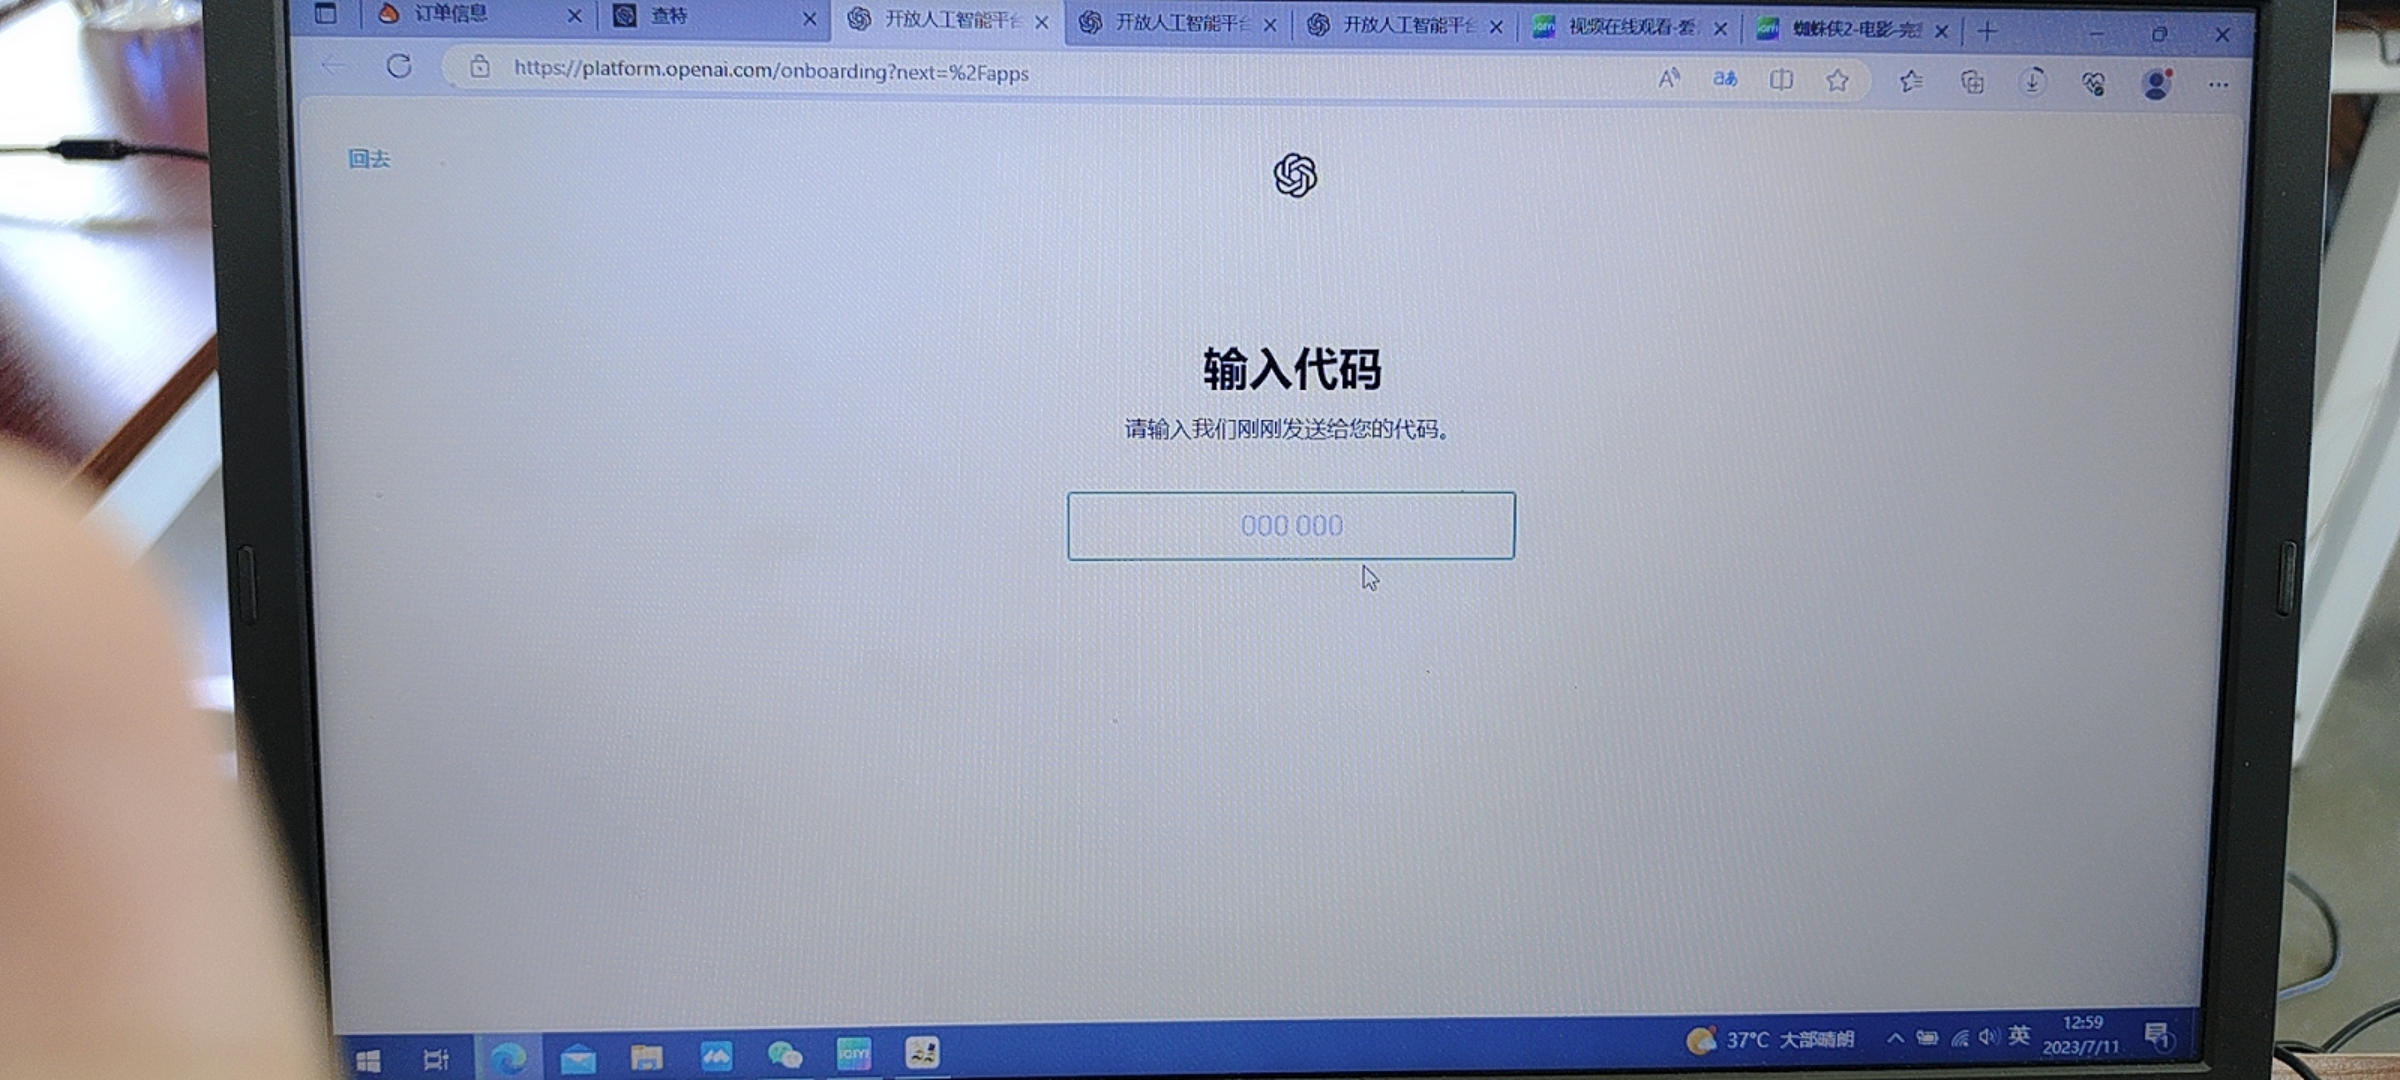Click the OpenAI logo on the page
Image resolution: width=2400 pixels, height=1080 pixels.
[1295, 175]
